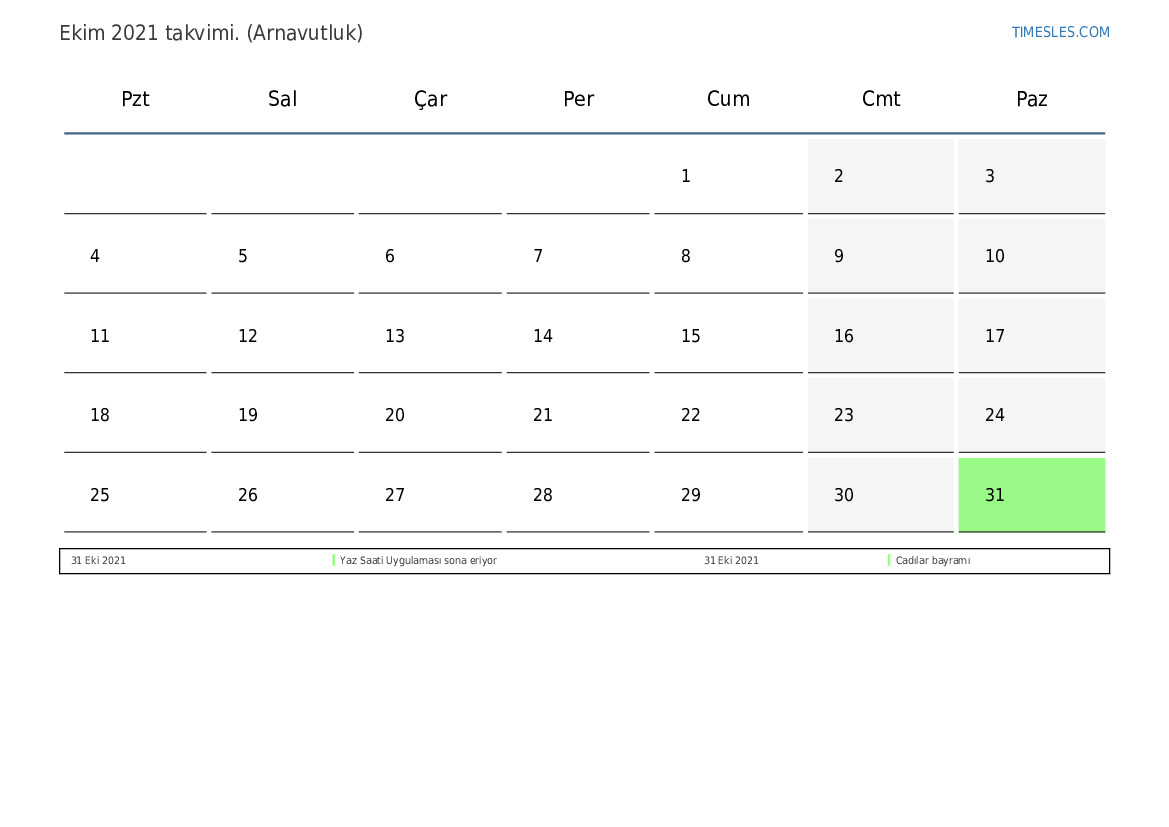The height and width of the screenshot is (827, 1169).
Task: Click the Cadılar bayramı event label
Action: [932, 561]
